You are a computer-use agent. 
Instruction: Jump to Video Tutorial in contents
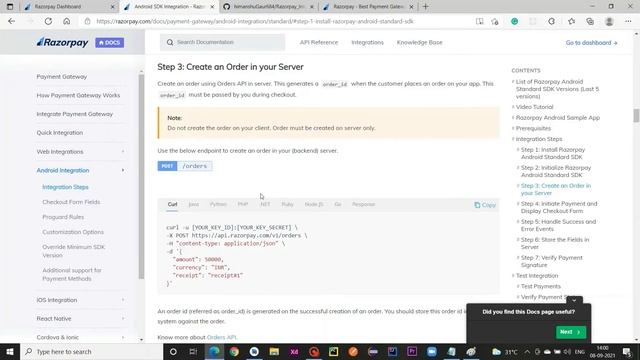pyautogui.click(x=534, y=107)
